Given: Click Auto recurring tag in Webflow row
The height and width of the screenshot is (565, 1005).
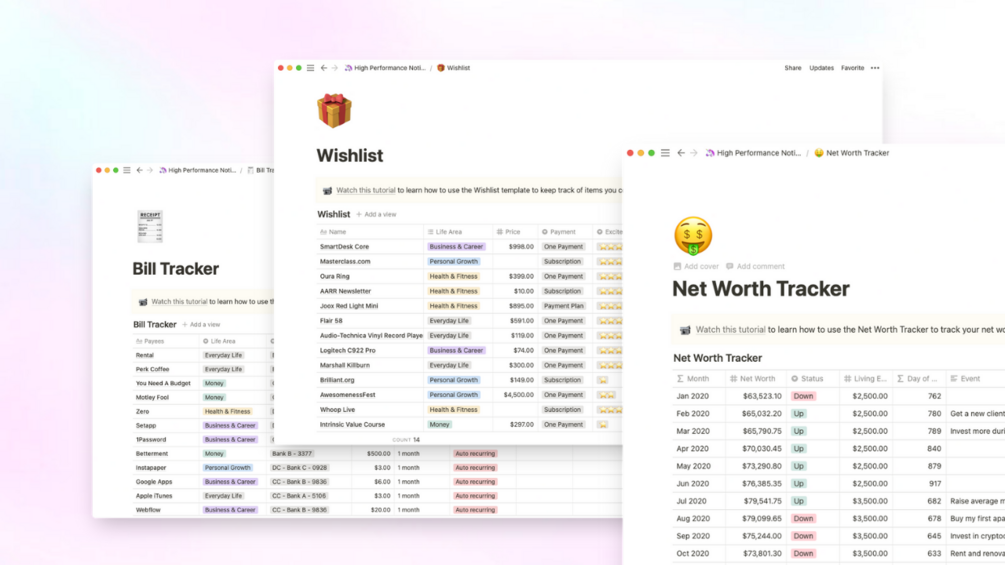Looking at the screenshot, I should click(475, 511).
